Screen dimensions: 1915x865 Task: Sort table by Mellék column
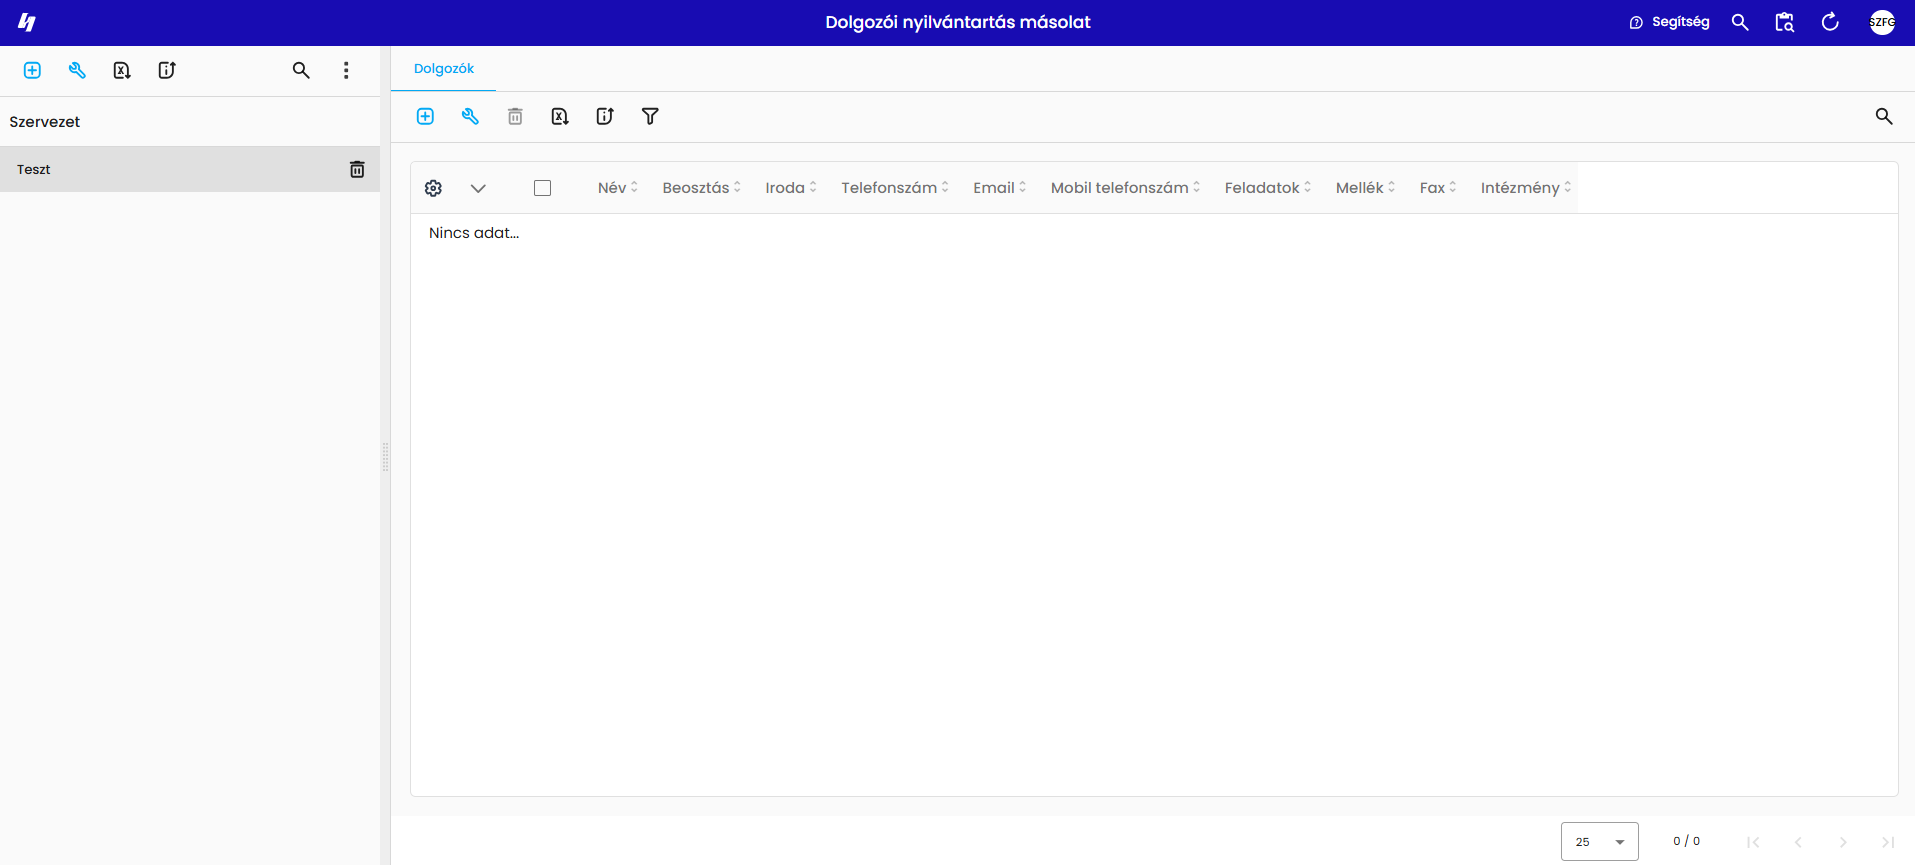click(1365, 188)
